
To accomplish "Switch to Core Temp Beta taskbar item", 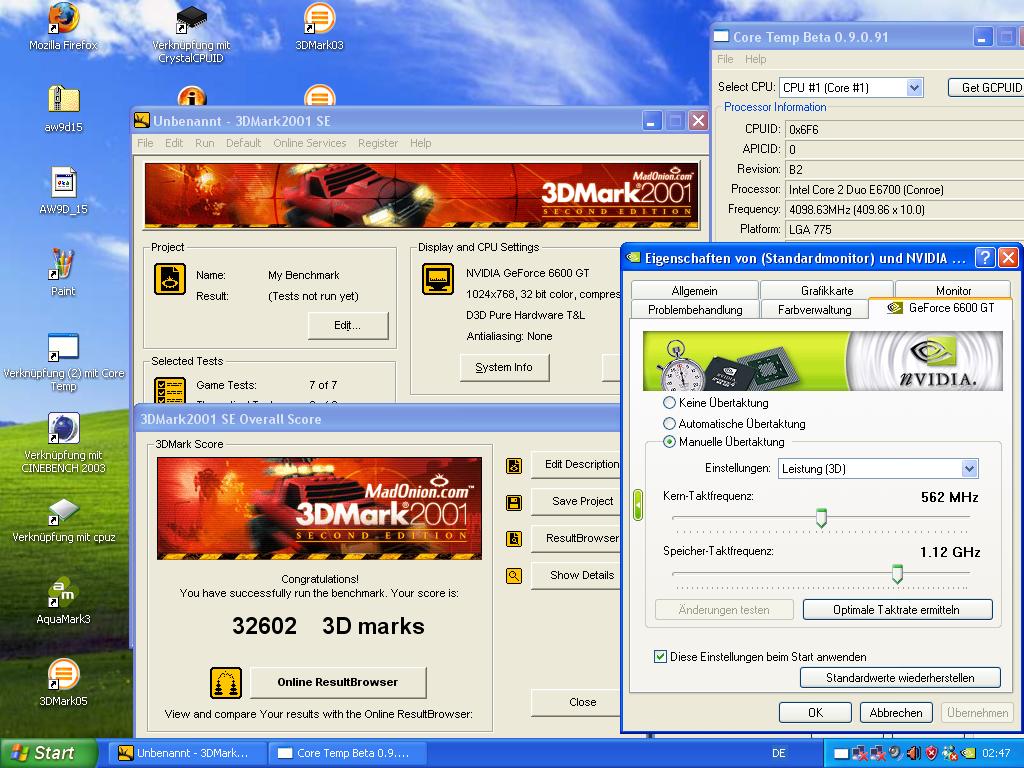I will click(x=349, y=753).
